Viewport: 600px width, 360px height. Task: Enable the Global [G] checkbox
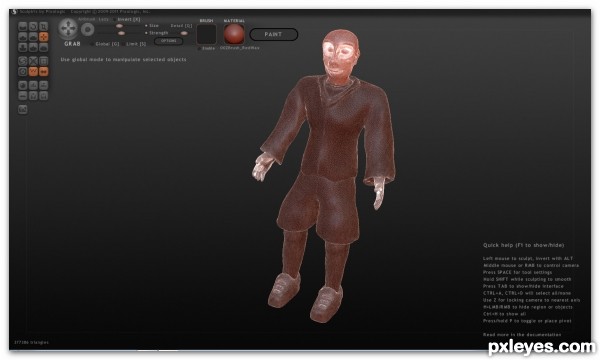[91, 44]
